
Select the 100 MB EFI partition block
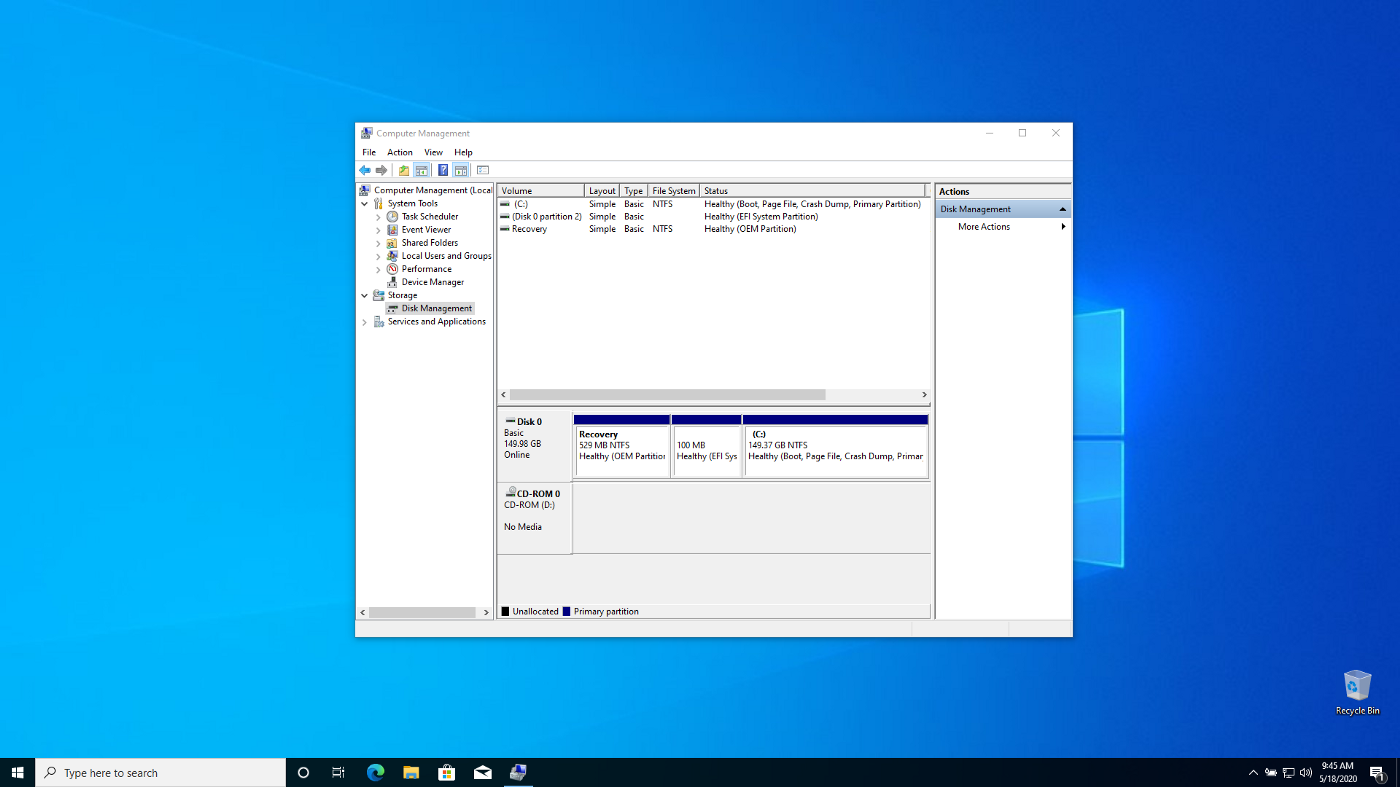click(707, 446)
